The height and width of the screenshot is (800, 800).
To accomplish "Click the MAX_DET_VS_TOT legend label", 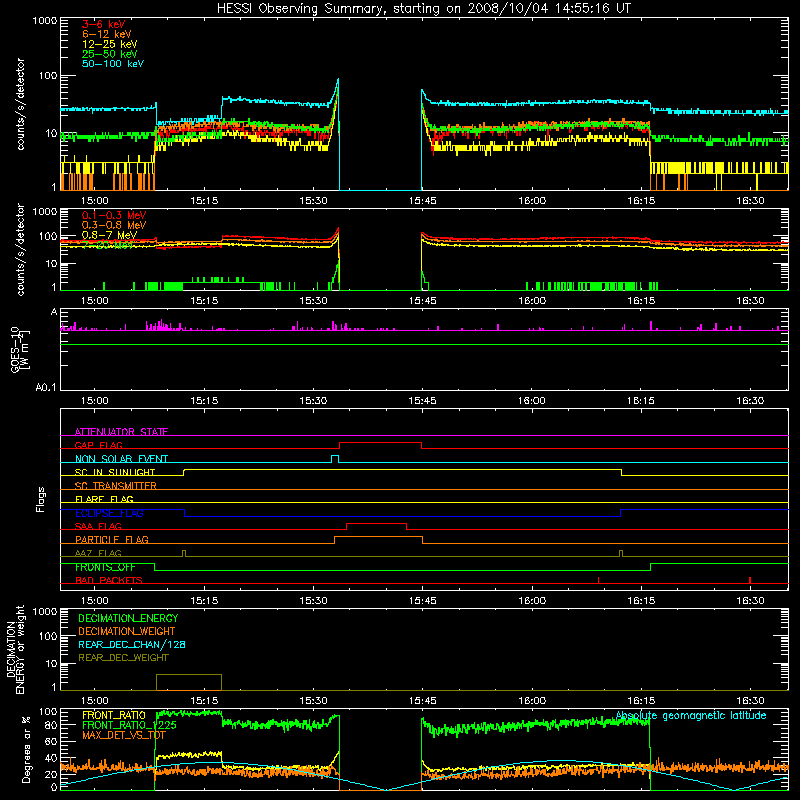I will click(x=124, y=735).
